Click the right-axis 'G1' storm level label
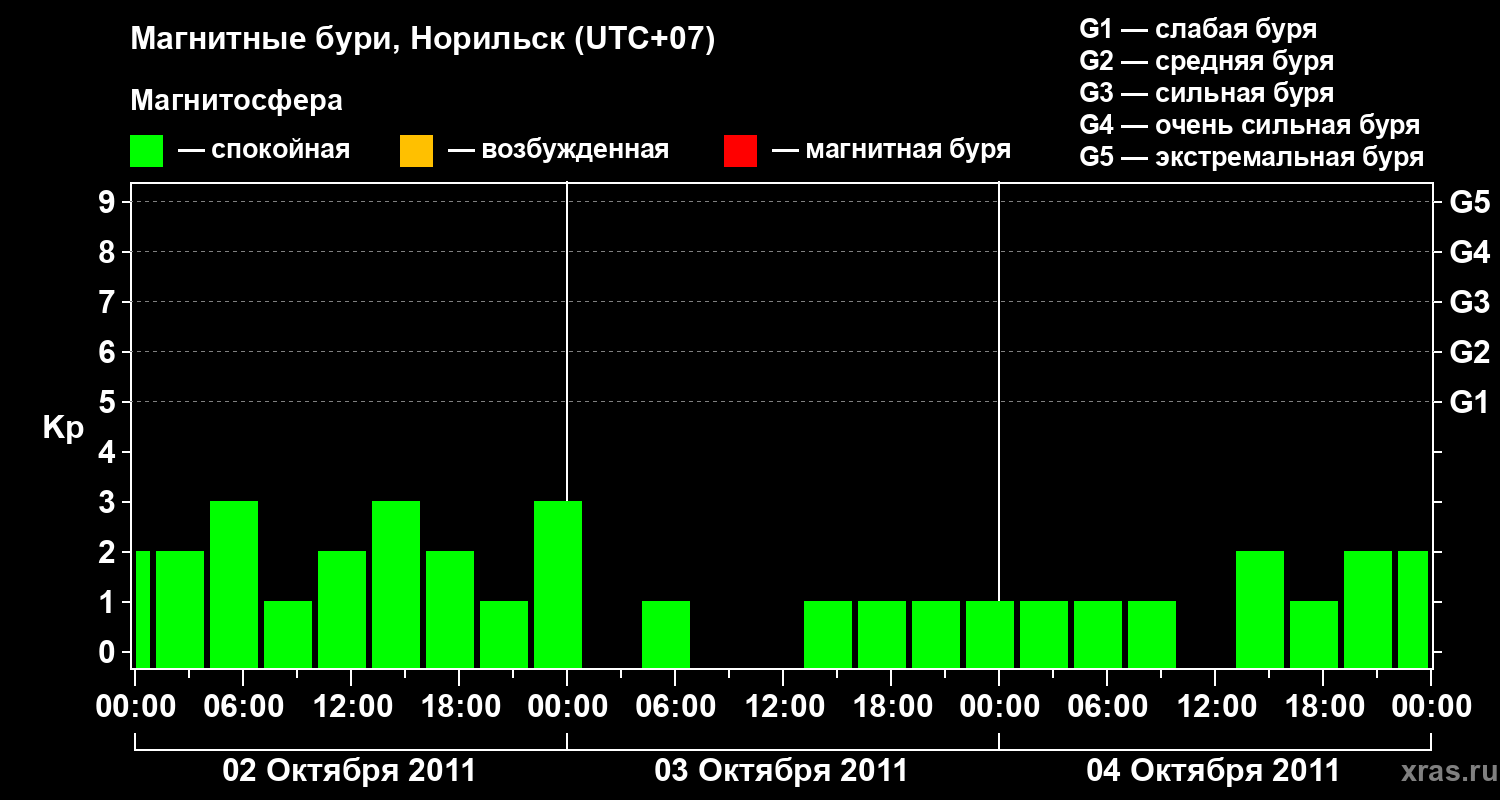1500x800 pixels. pos(1470,402)
